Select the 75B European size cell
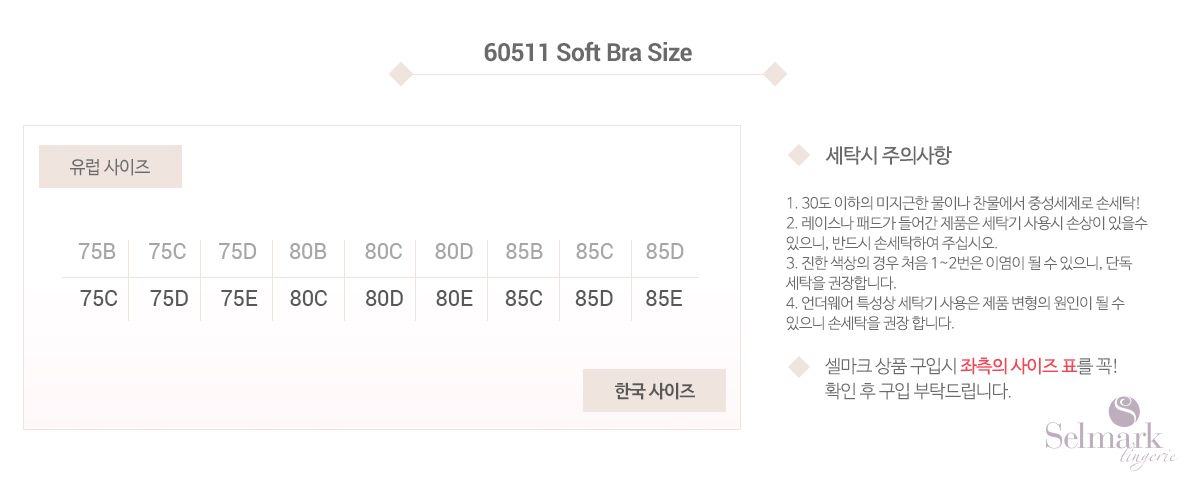Viewport: 1200px width, 500px height. point(97,252)
